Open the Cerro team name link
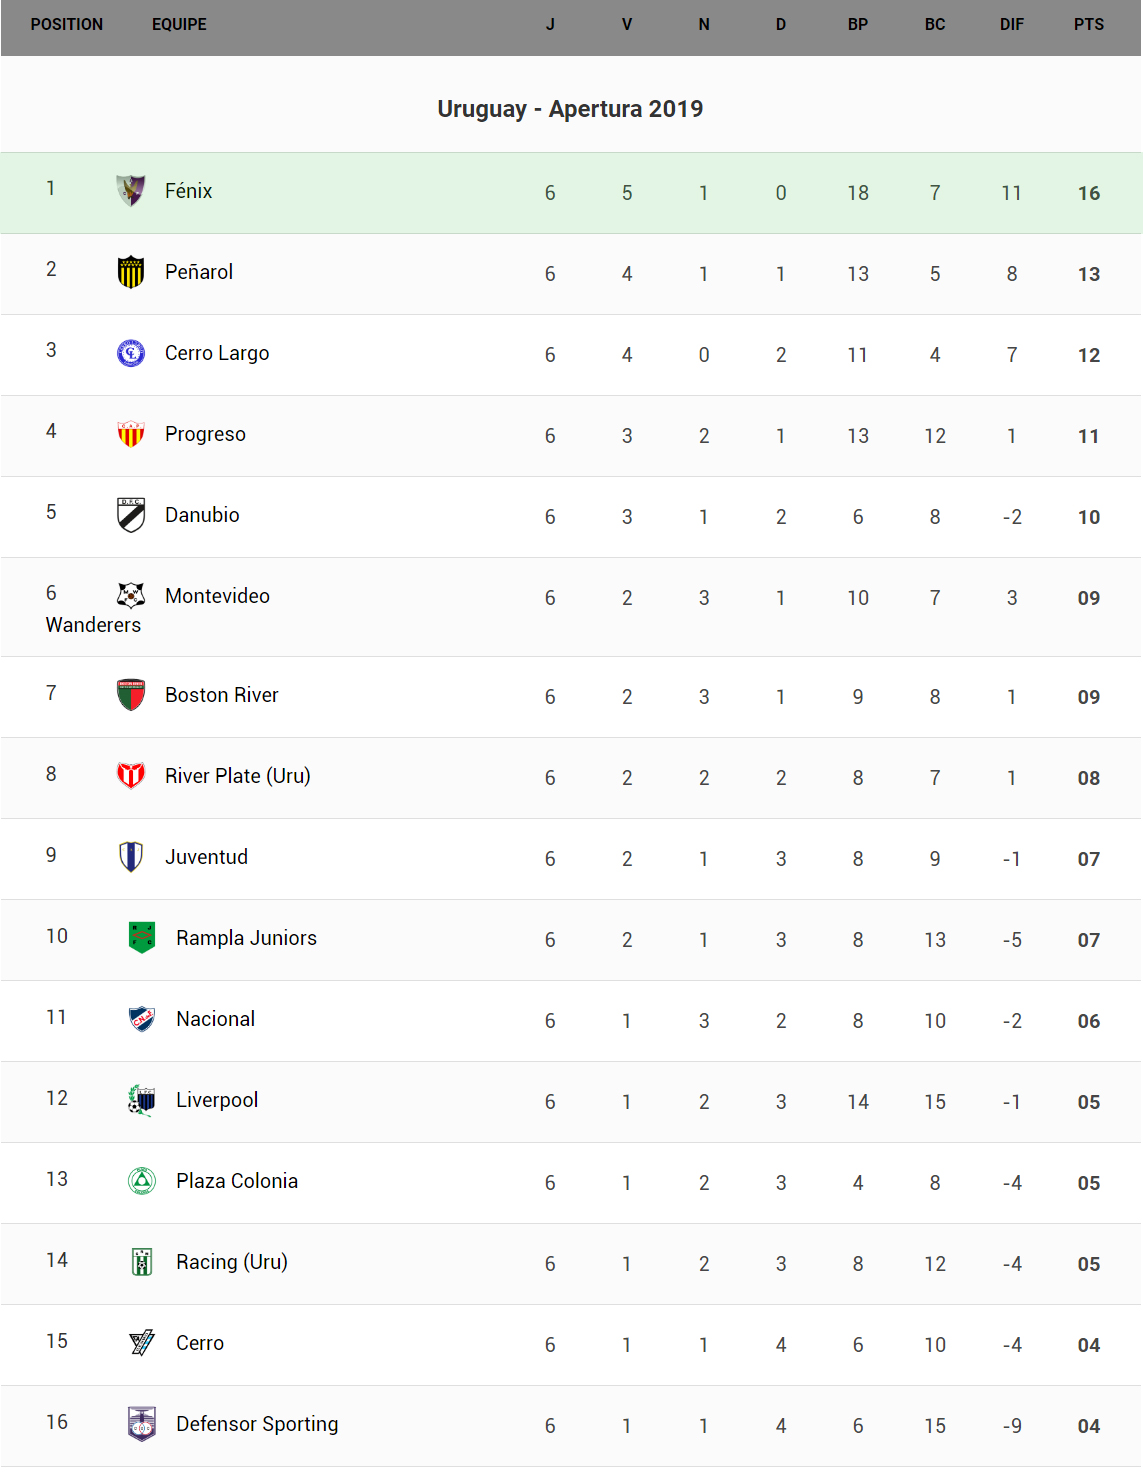 point(200,1343)
